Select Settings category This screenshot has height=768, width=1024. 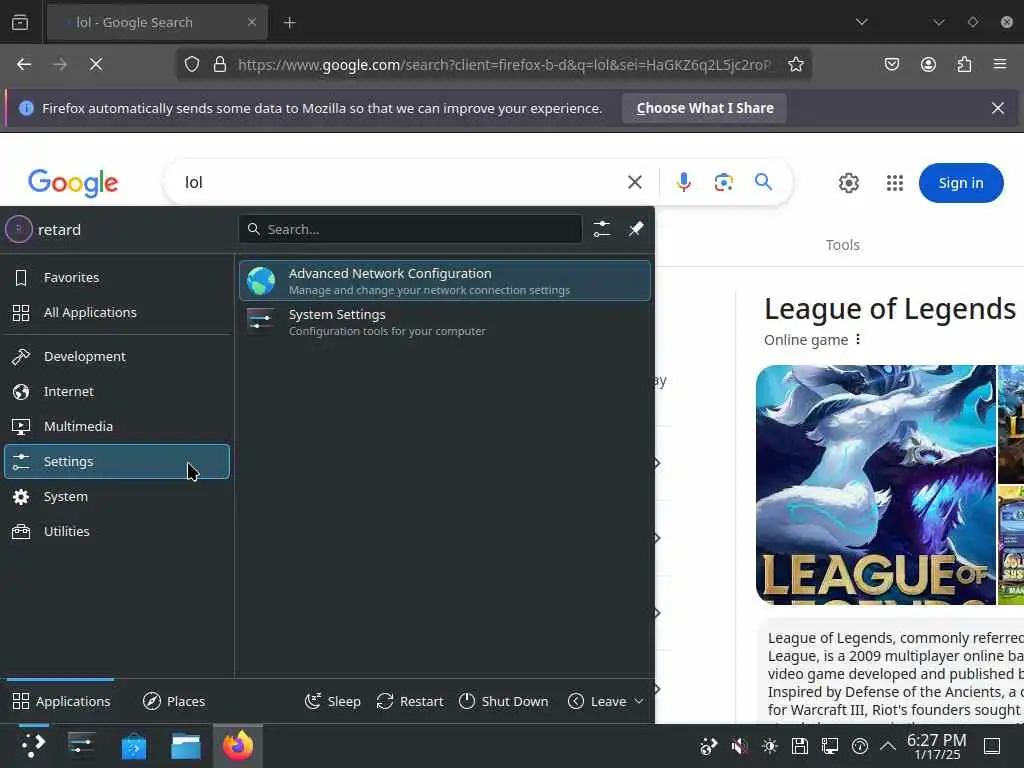[117, 462]
